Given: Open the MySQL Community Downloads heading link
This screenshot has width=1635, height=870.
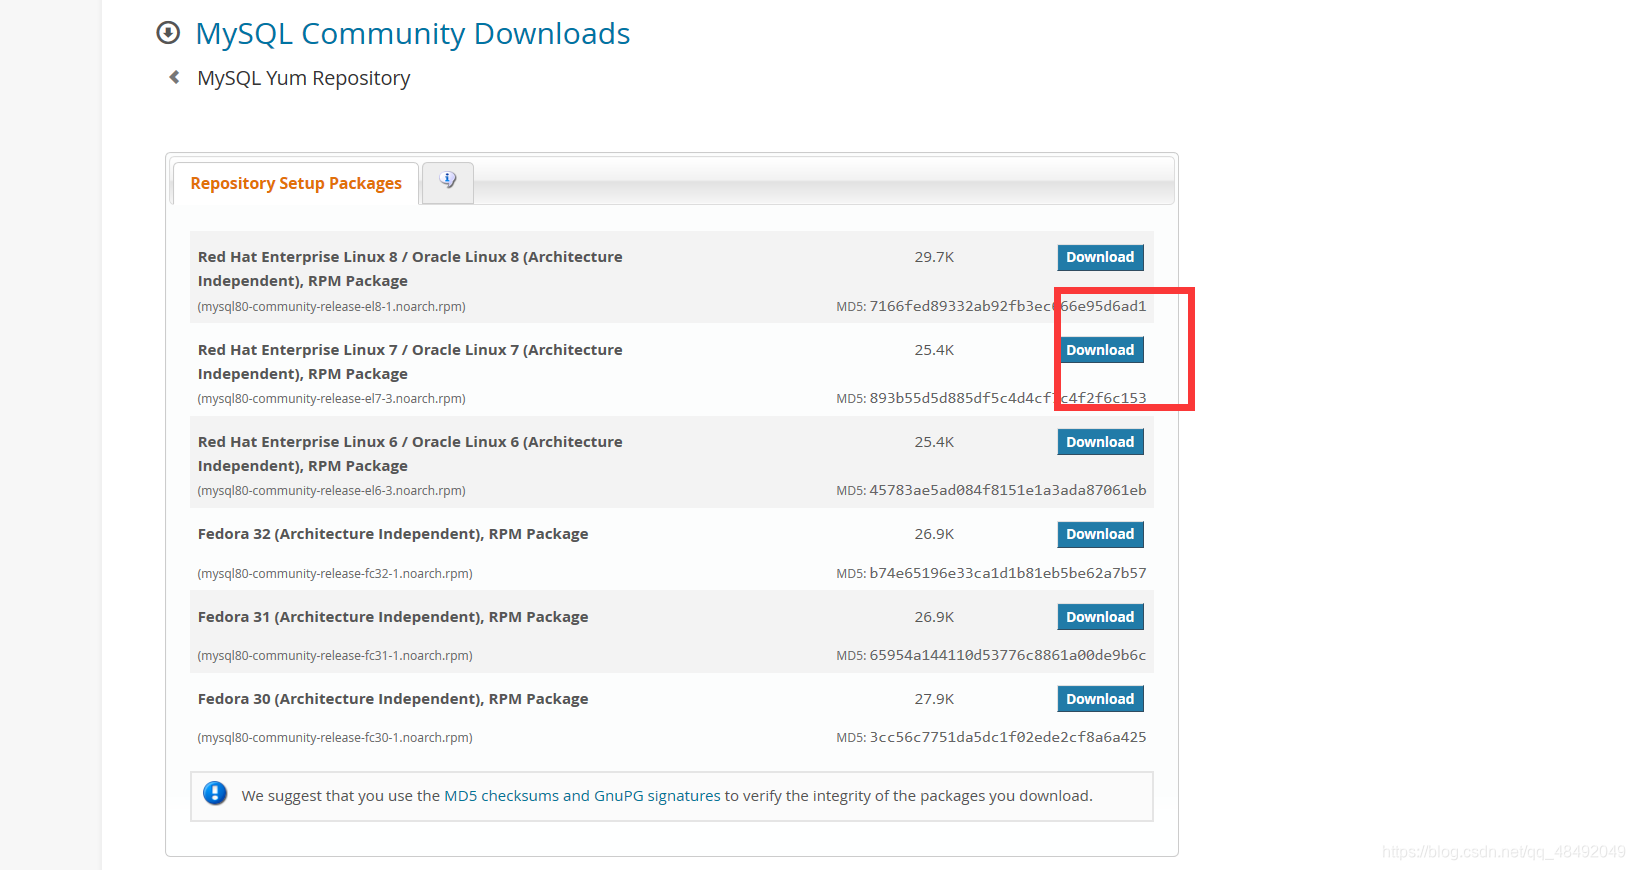Looking at the screenshot, I should [413, 34].
